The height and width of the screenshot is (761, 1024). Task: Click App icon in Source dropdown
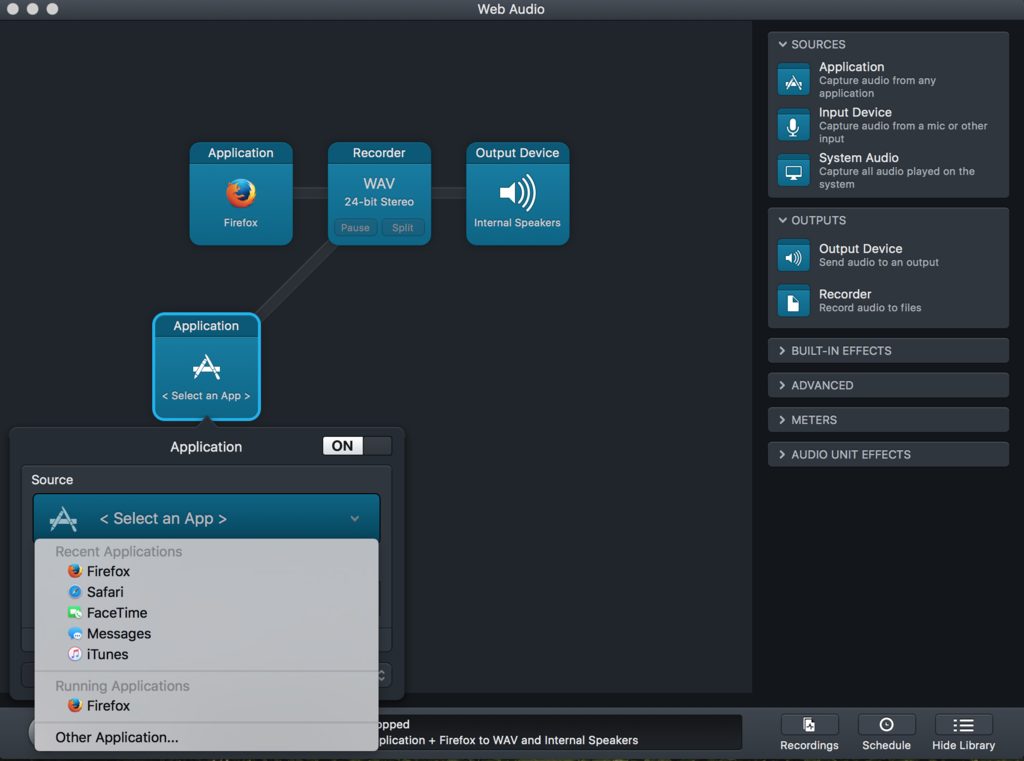point(63,519)
